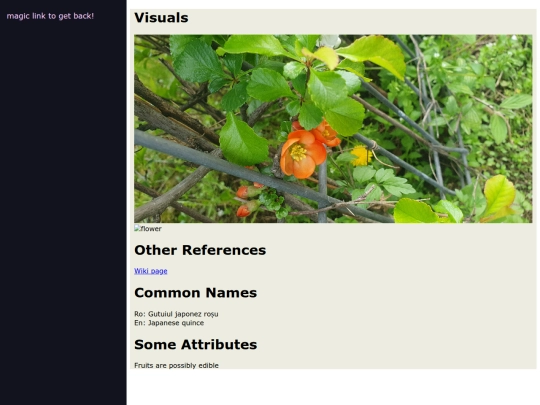Open the Wiki page link

pos(151,271)
